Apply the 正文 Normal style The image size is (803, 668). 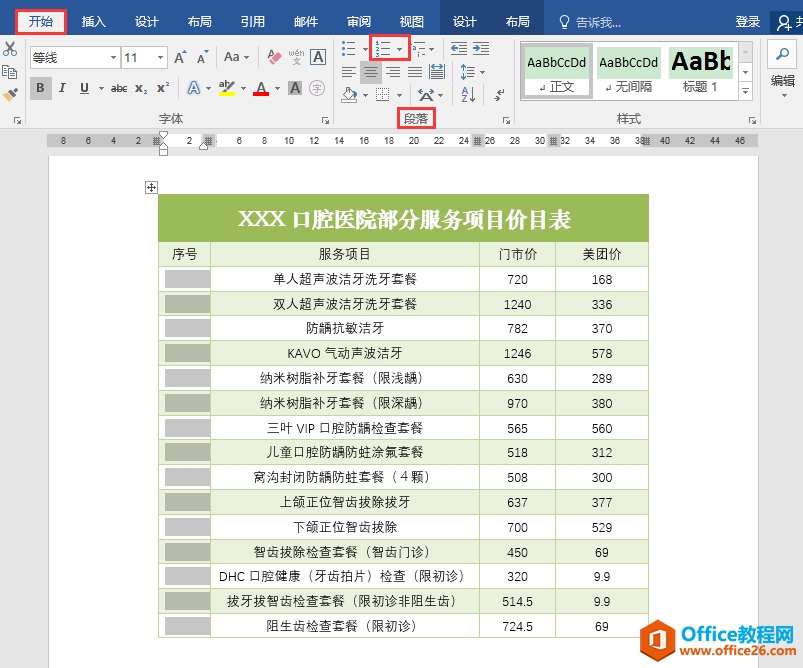click(556, 71)
